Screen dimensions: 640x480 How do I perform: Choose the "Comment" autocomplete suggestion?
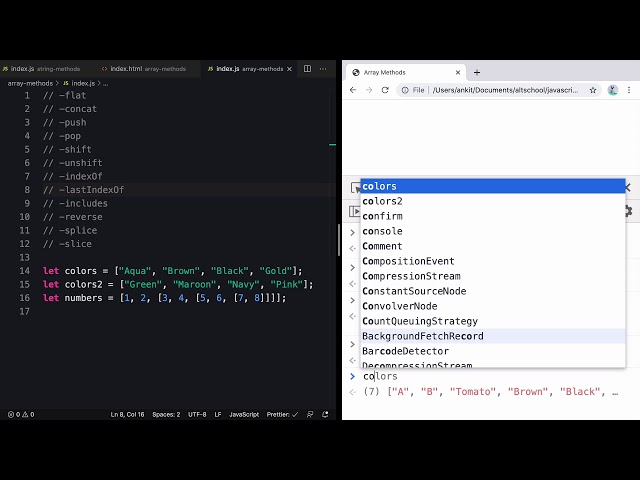(x=493, y=246)
